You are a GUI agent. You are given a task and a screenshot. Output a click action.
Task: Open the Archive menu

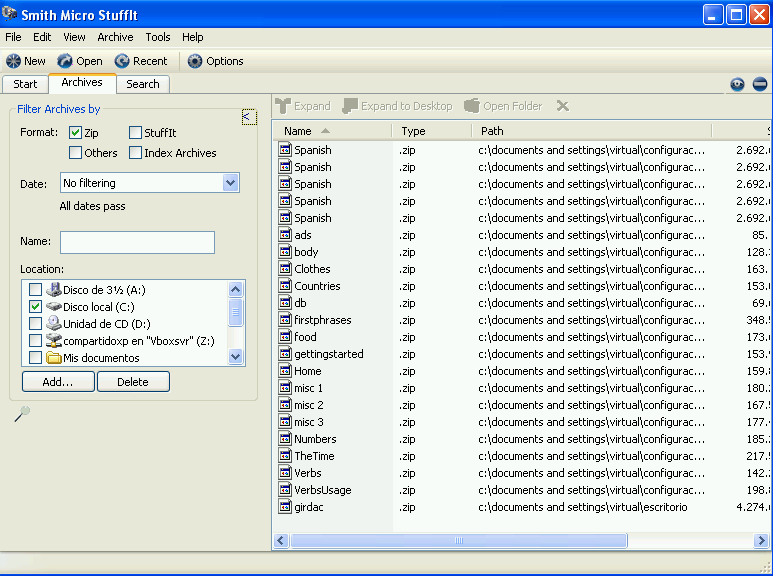[x=115, y=37]
